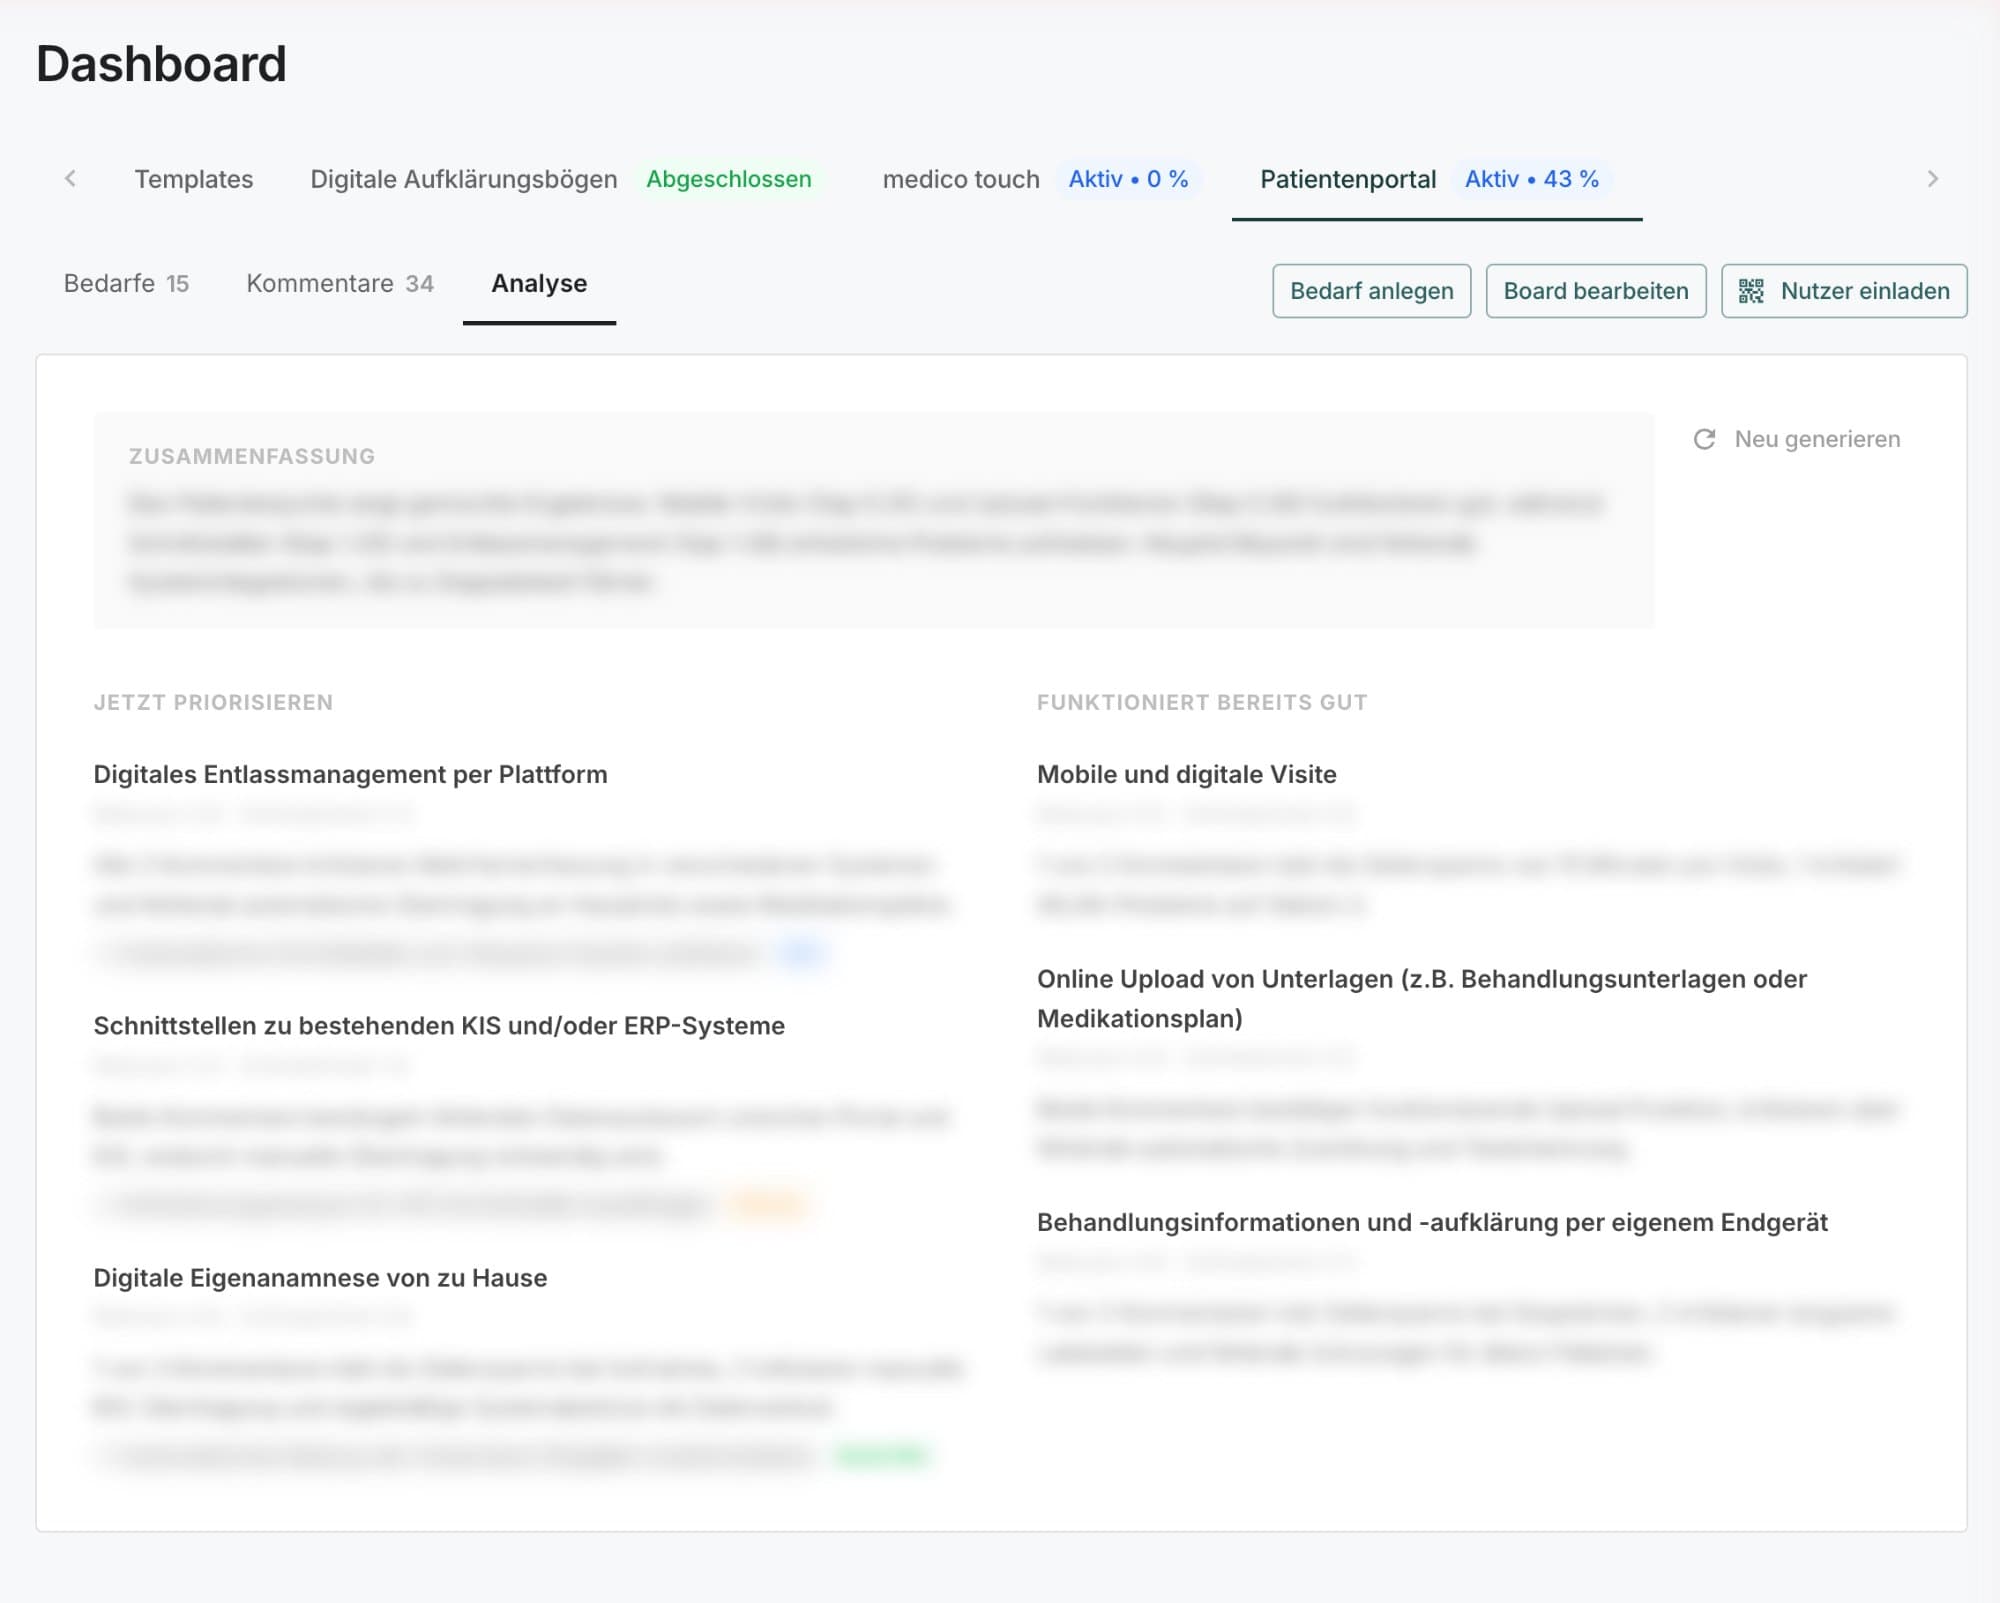Select the Analyse tab

point(539,284)
